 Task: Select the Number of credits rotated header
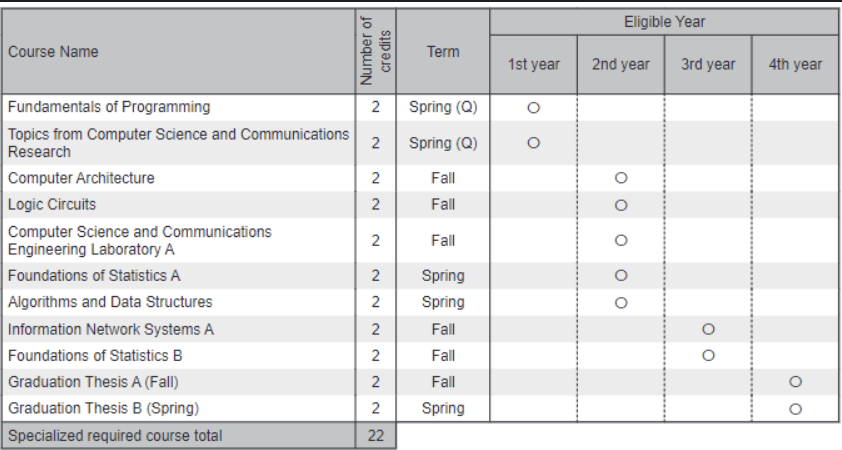[376, 52]
